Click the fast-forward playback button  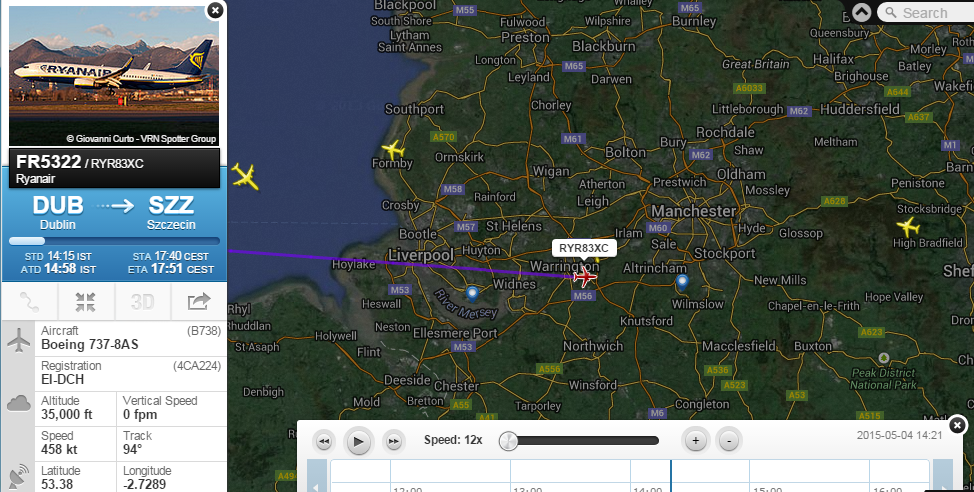[x=393, y=442]
